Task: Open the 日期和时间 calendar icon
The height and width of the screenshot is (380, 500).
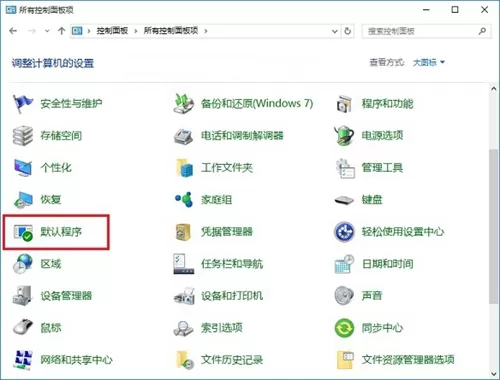Action: 344,264
